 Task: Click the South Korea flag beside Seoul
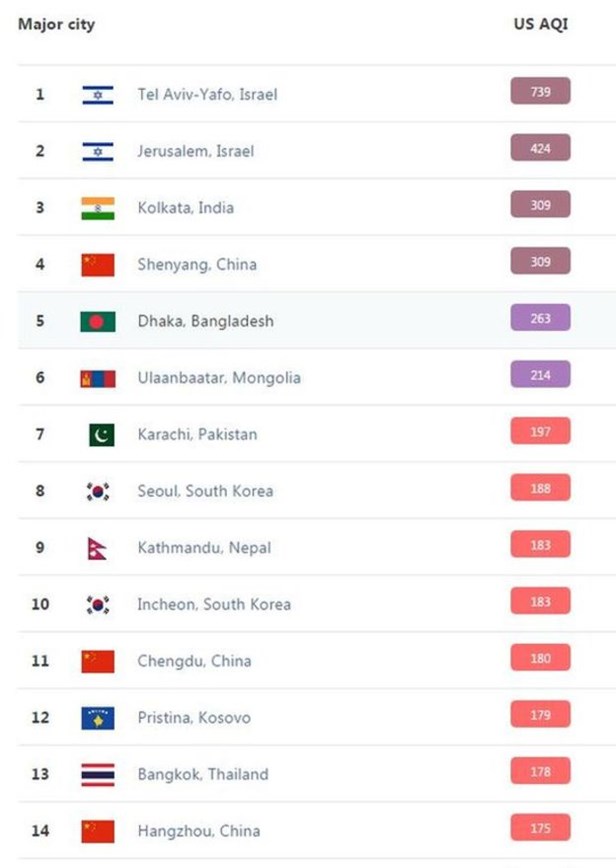(x=98, y=491)
